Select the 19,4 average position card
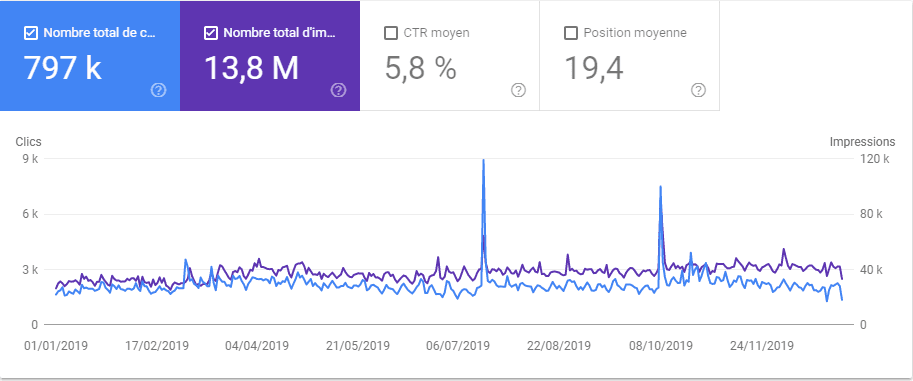 coord(629,55)
